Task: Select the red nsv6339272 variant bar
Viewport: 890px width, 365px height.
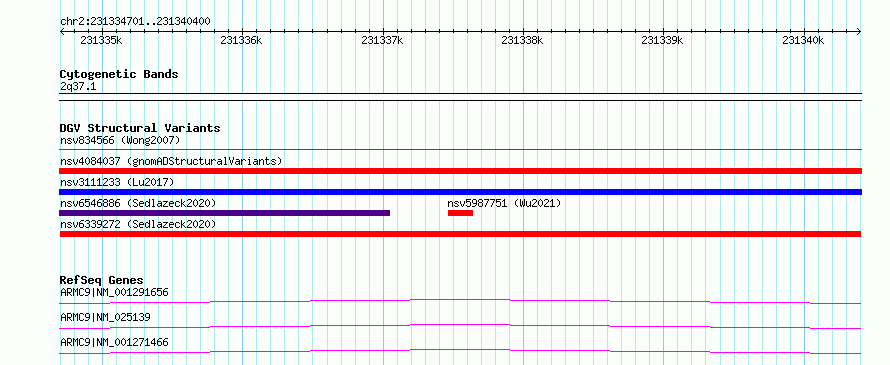Action: pos(460,234)
